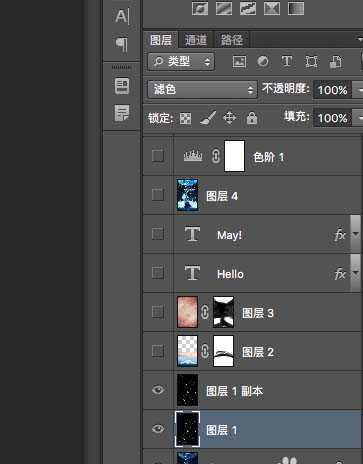The height and width of the screenshot is (464, 363).
Task: Show the 色阶 1 adjustment layer
Action: (x=158, y=156)
